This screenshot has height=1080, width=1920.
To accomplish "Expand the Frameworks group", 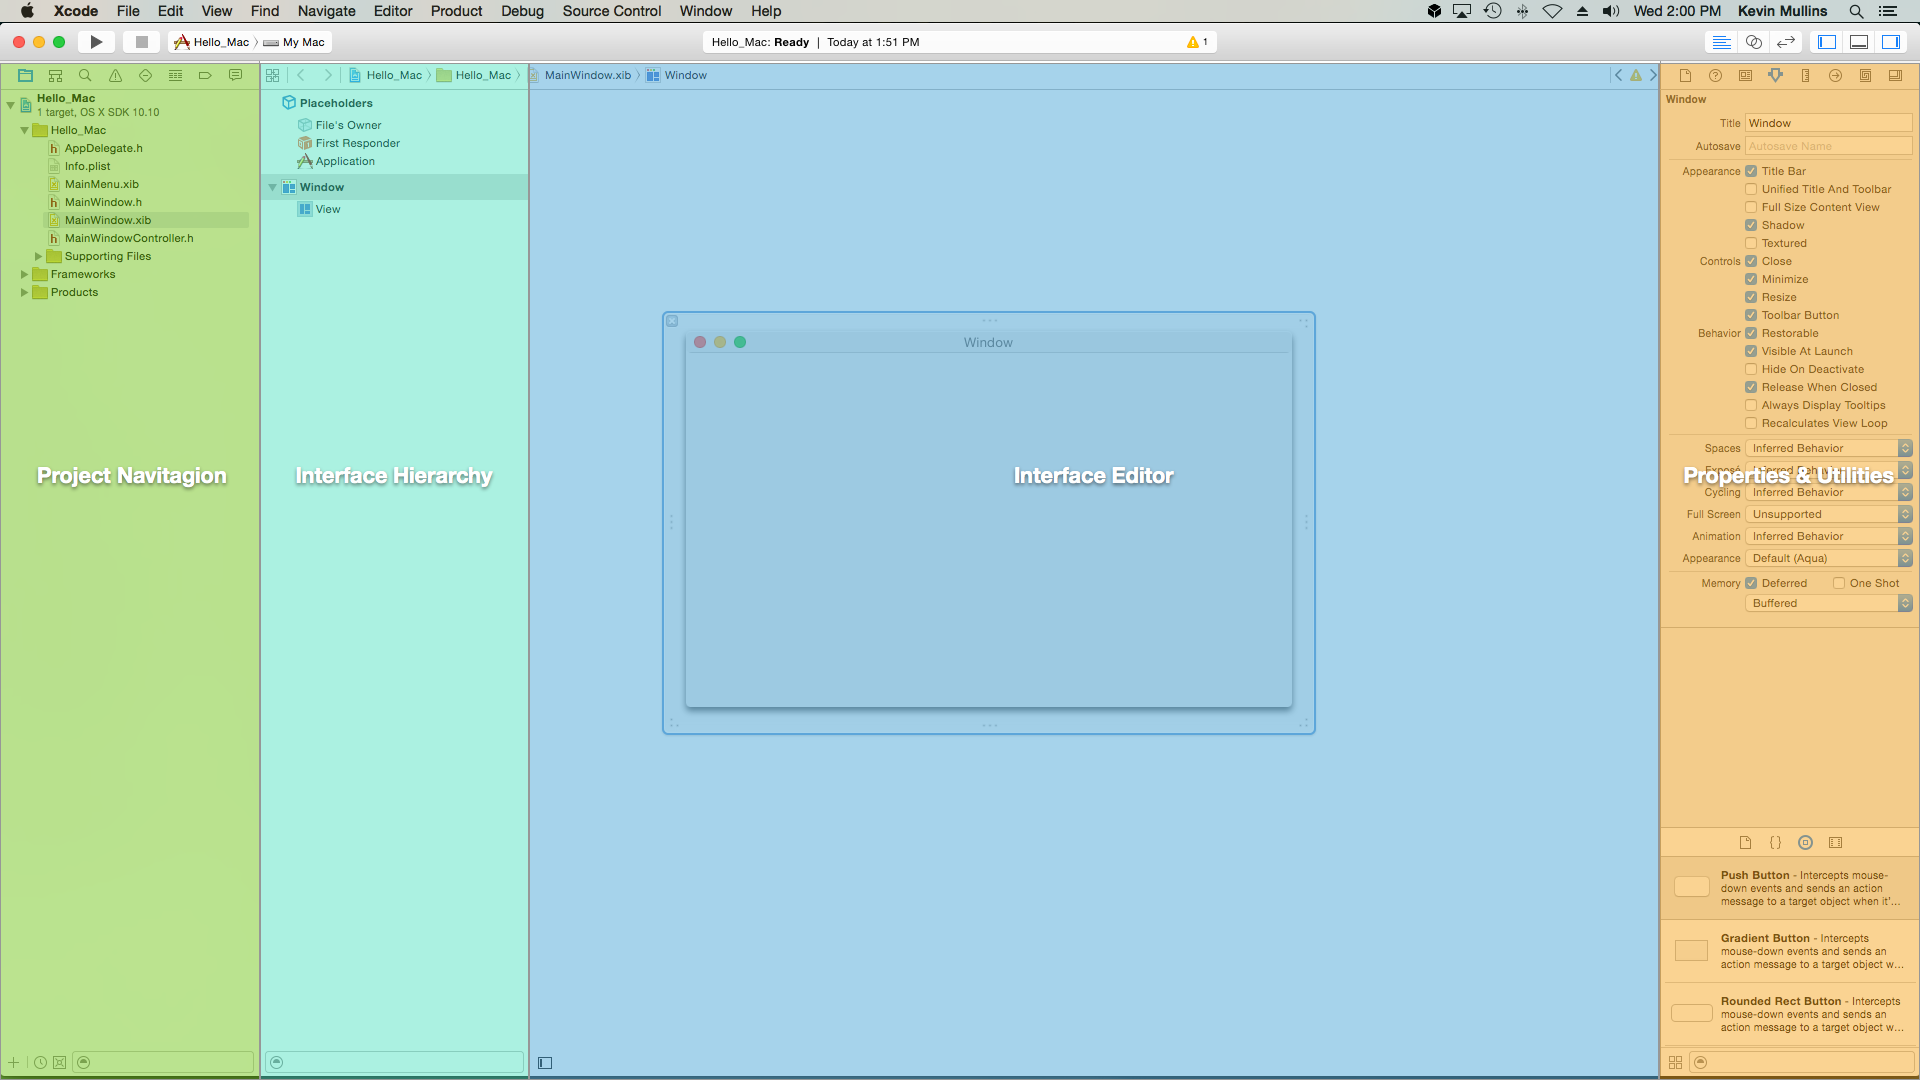I will pyautogui.click(x=23, y=274).
